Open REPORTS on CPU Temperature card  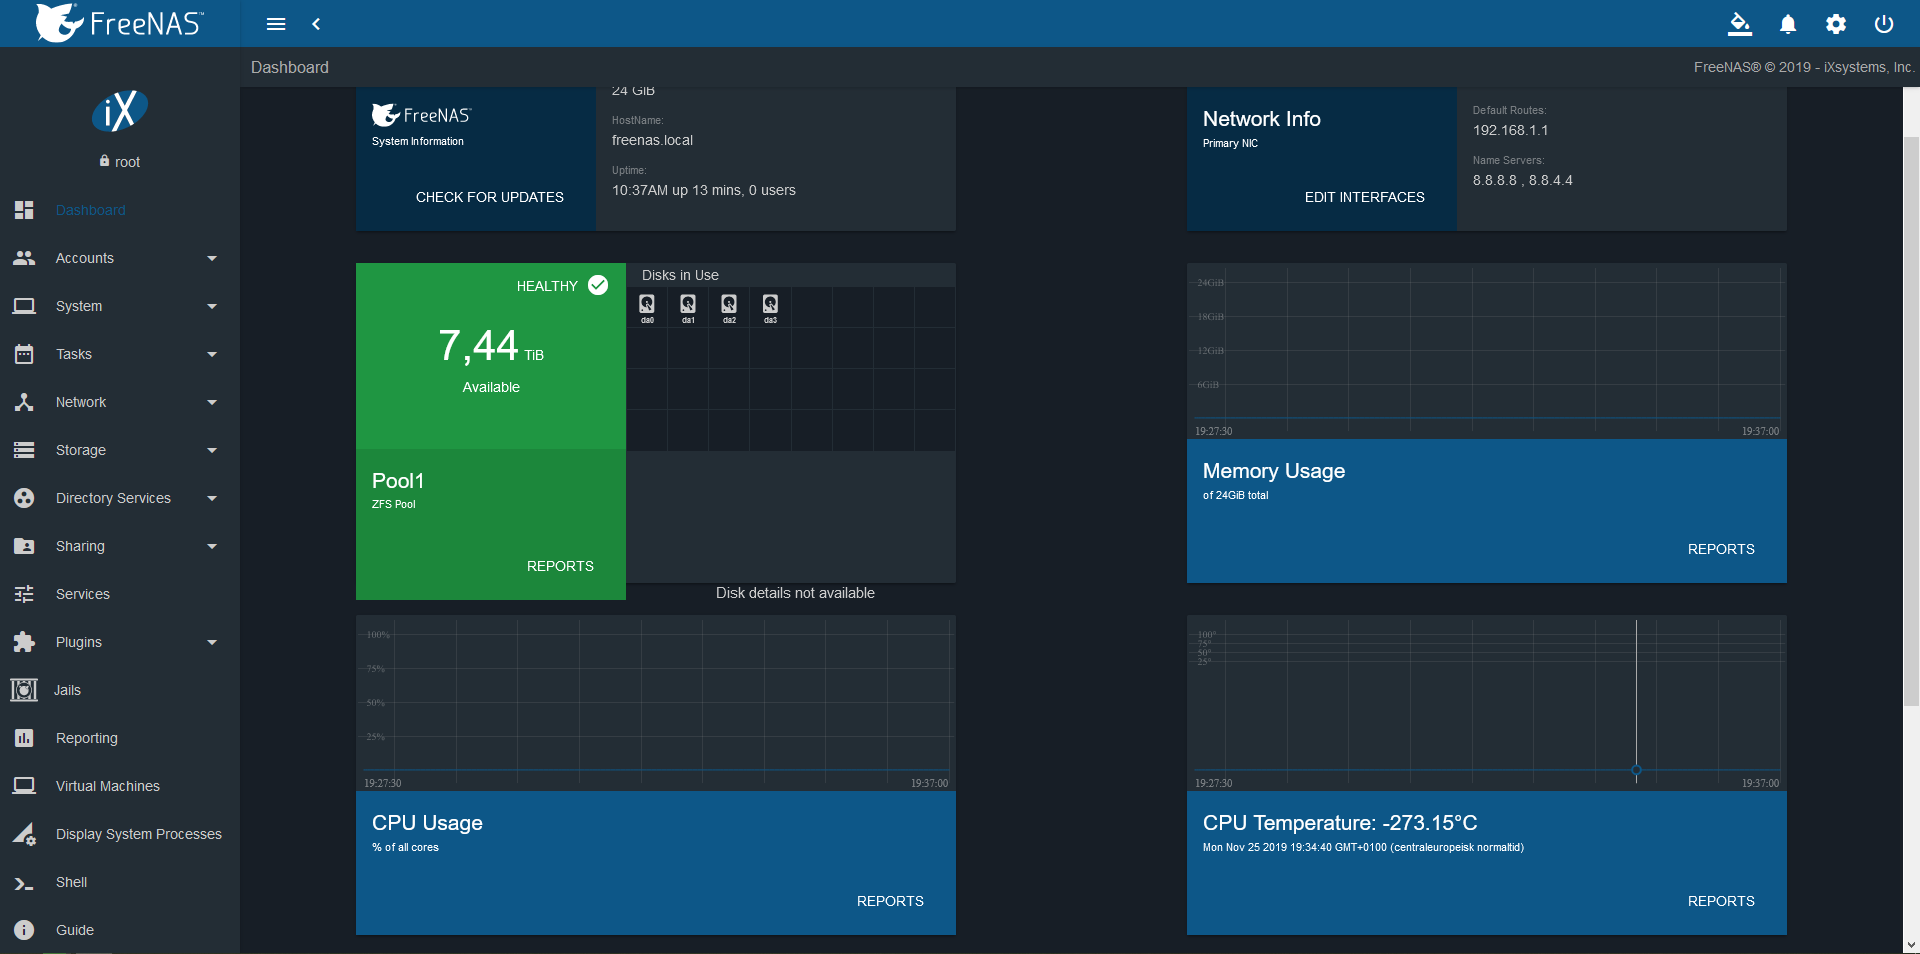1721,901
